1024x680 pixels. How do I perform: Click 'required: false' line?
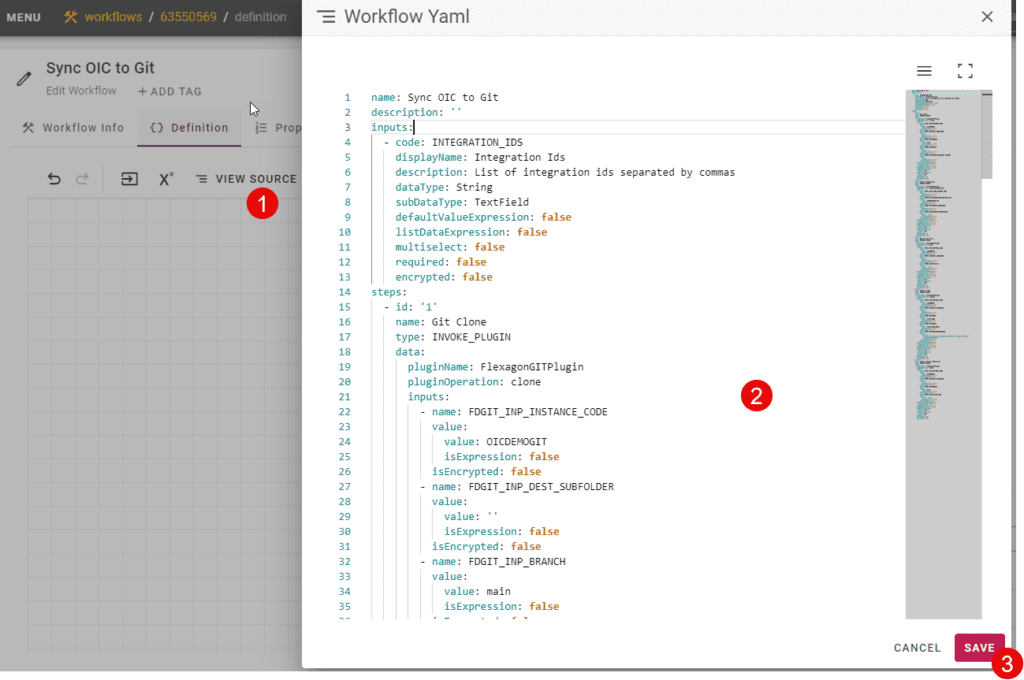[440, 262]
